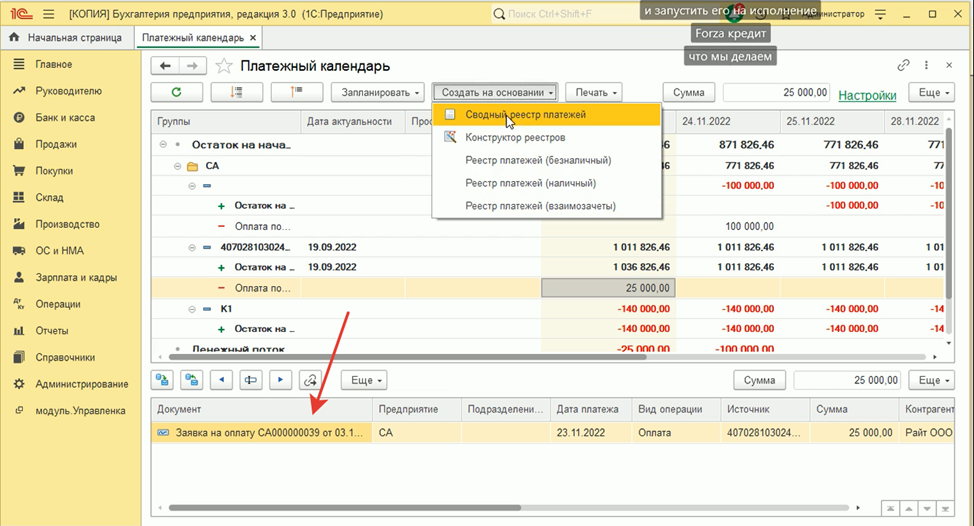The height and width of the screenshot is (526, 974).
Task: Open the upper Еще dropdown
Action: (931, 92)
